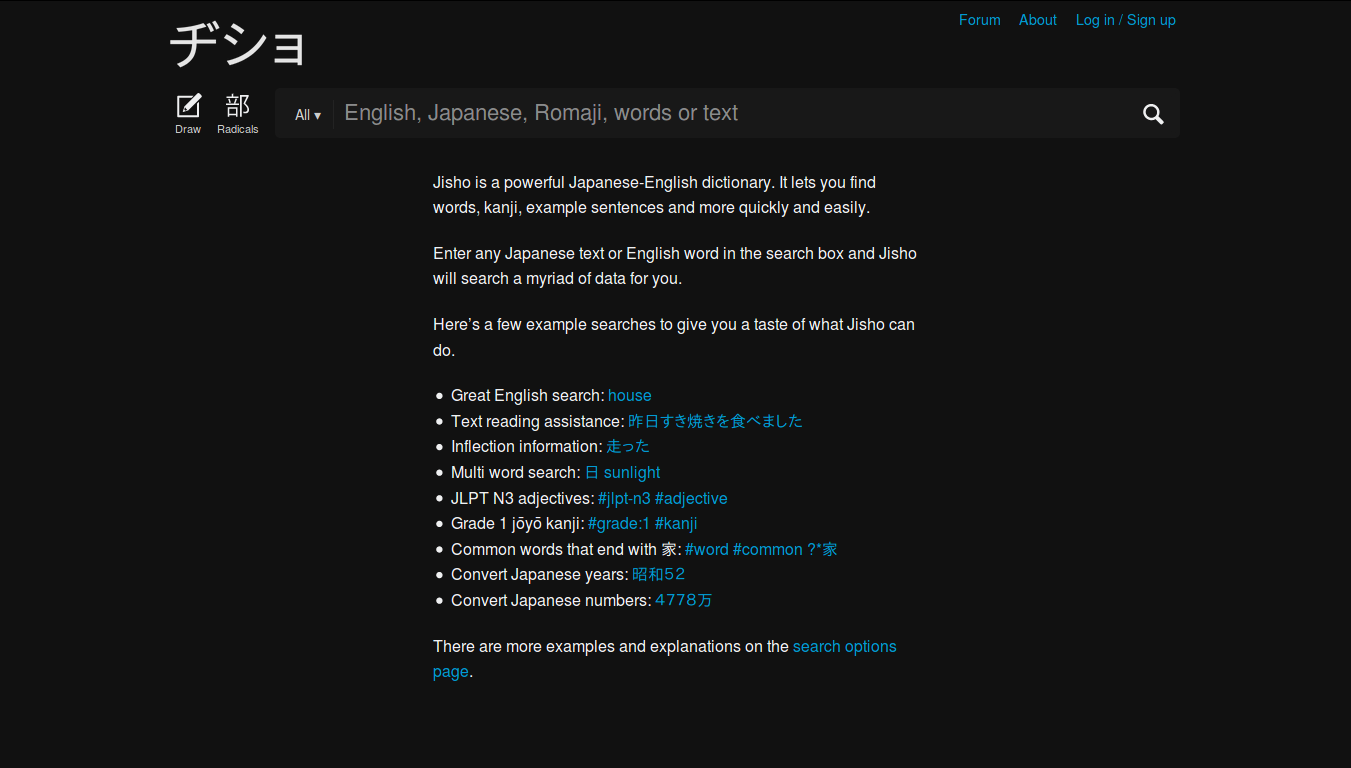Viewport: 1351px width, 768px height.
Task: Convert the Japanese number 4778万
Action: [684, 600]
